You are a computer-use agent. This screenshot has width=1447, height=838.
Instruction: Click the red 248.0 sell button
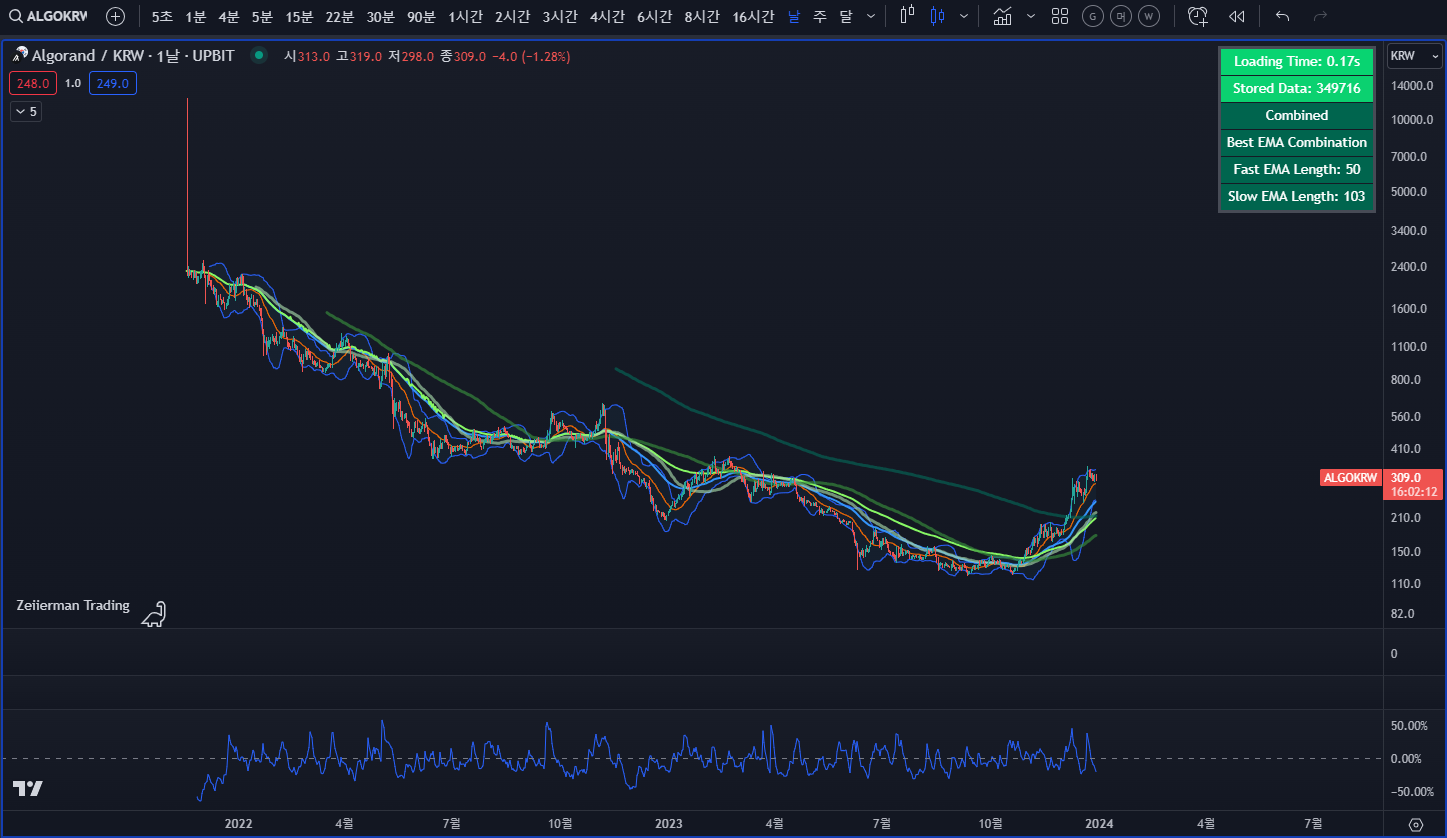click(x=31, y=83)
